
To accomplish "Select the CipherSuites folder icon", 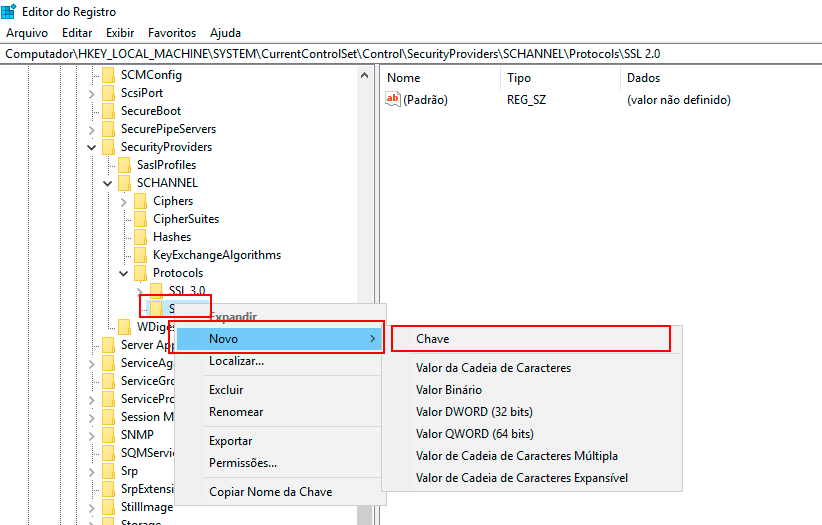I will click(x=140, y=219).
